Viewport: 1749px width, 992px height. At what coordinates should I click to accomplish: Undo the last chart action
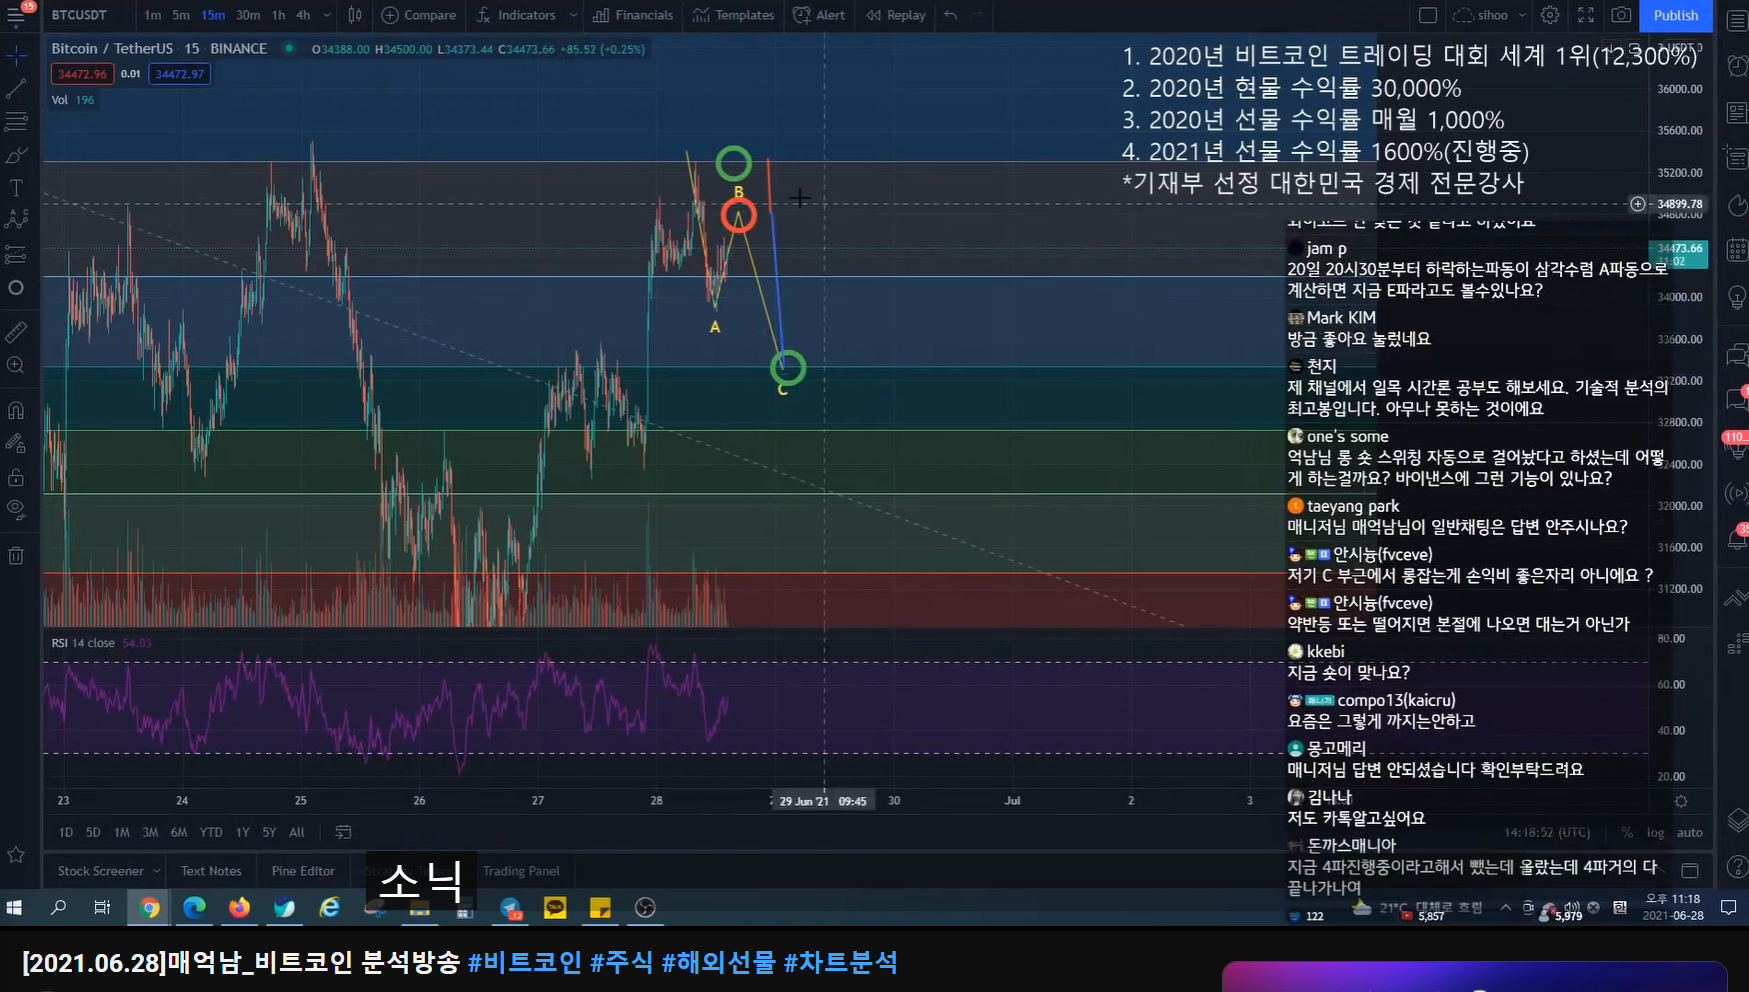point(951,15)
